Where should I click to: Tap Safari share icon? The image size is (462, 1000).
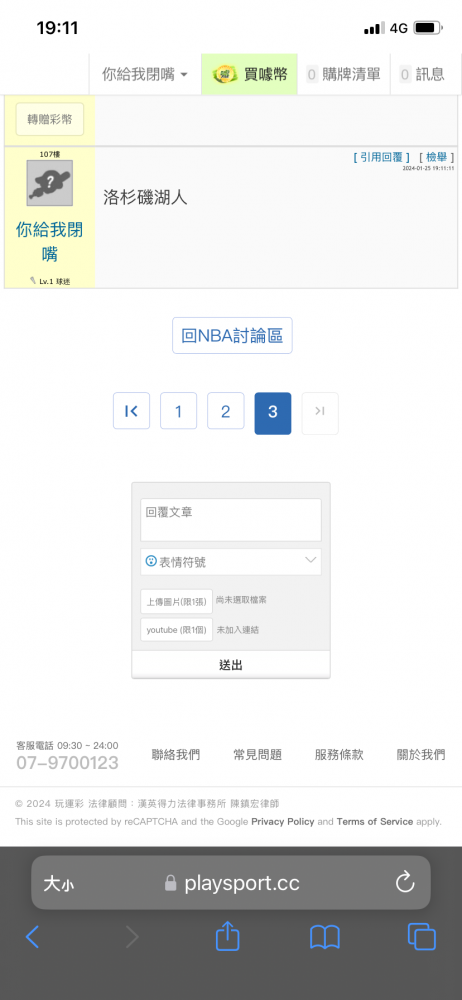click(227, 937)
